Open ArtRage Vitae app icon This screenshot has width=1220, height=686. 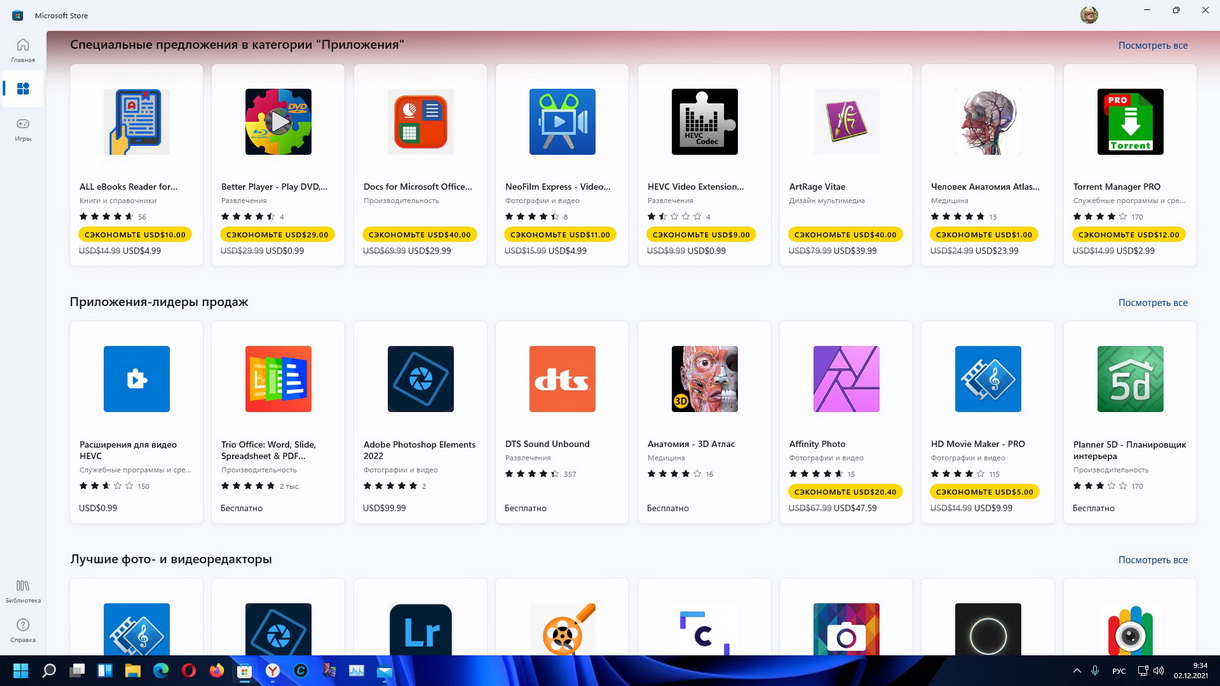[847, 122]
